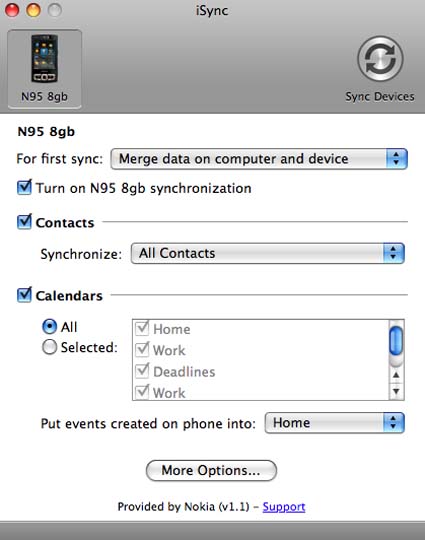
Task: Click the Sync Devices circular arrows icon
Action: pos(380,59)
